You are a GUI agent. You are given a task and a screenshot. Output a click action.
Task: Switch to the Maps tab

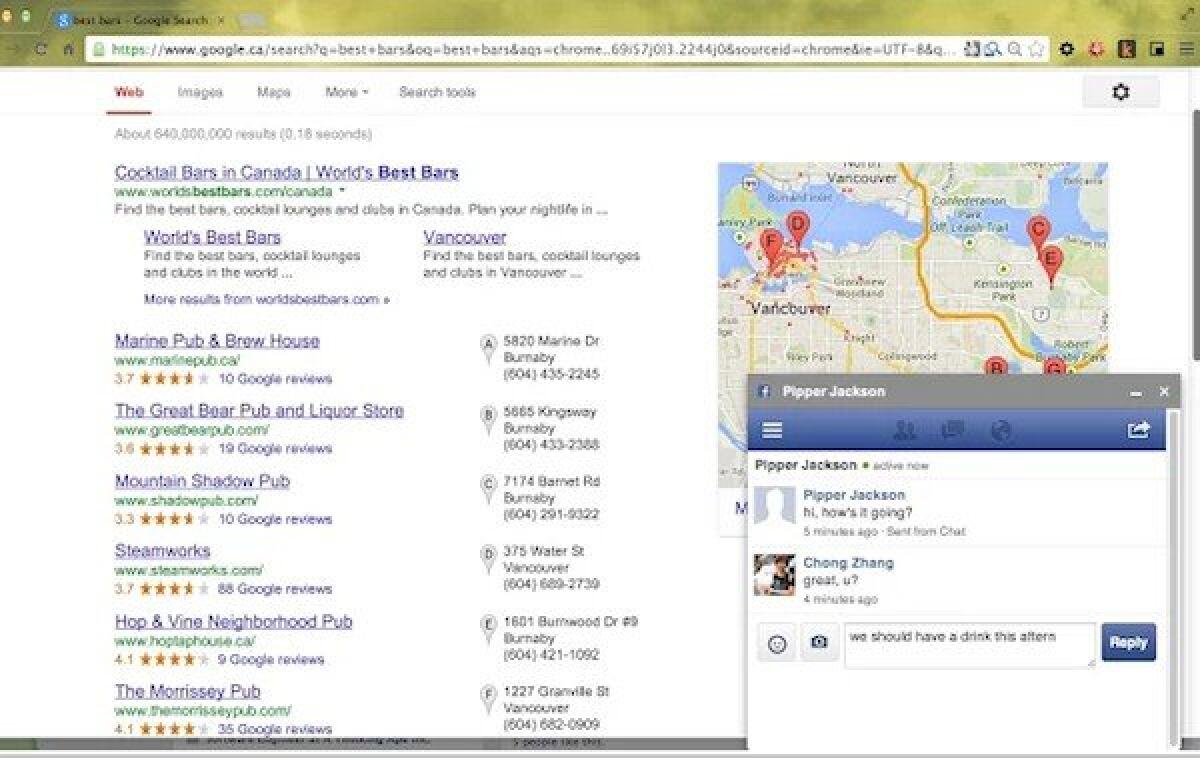pyautogui.click(x=273, y=91)
